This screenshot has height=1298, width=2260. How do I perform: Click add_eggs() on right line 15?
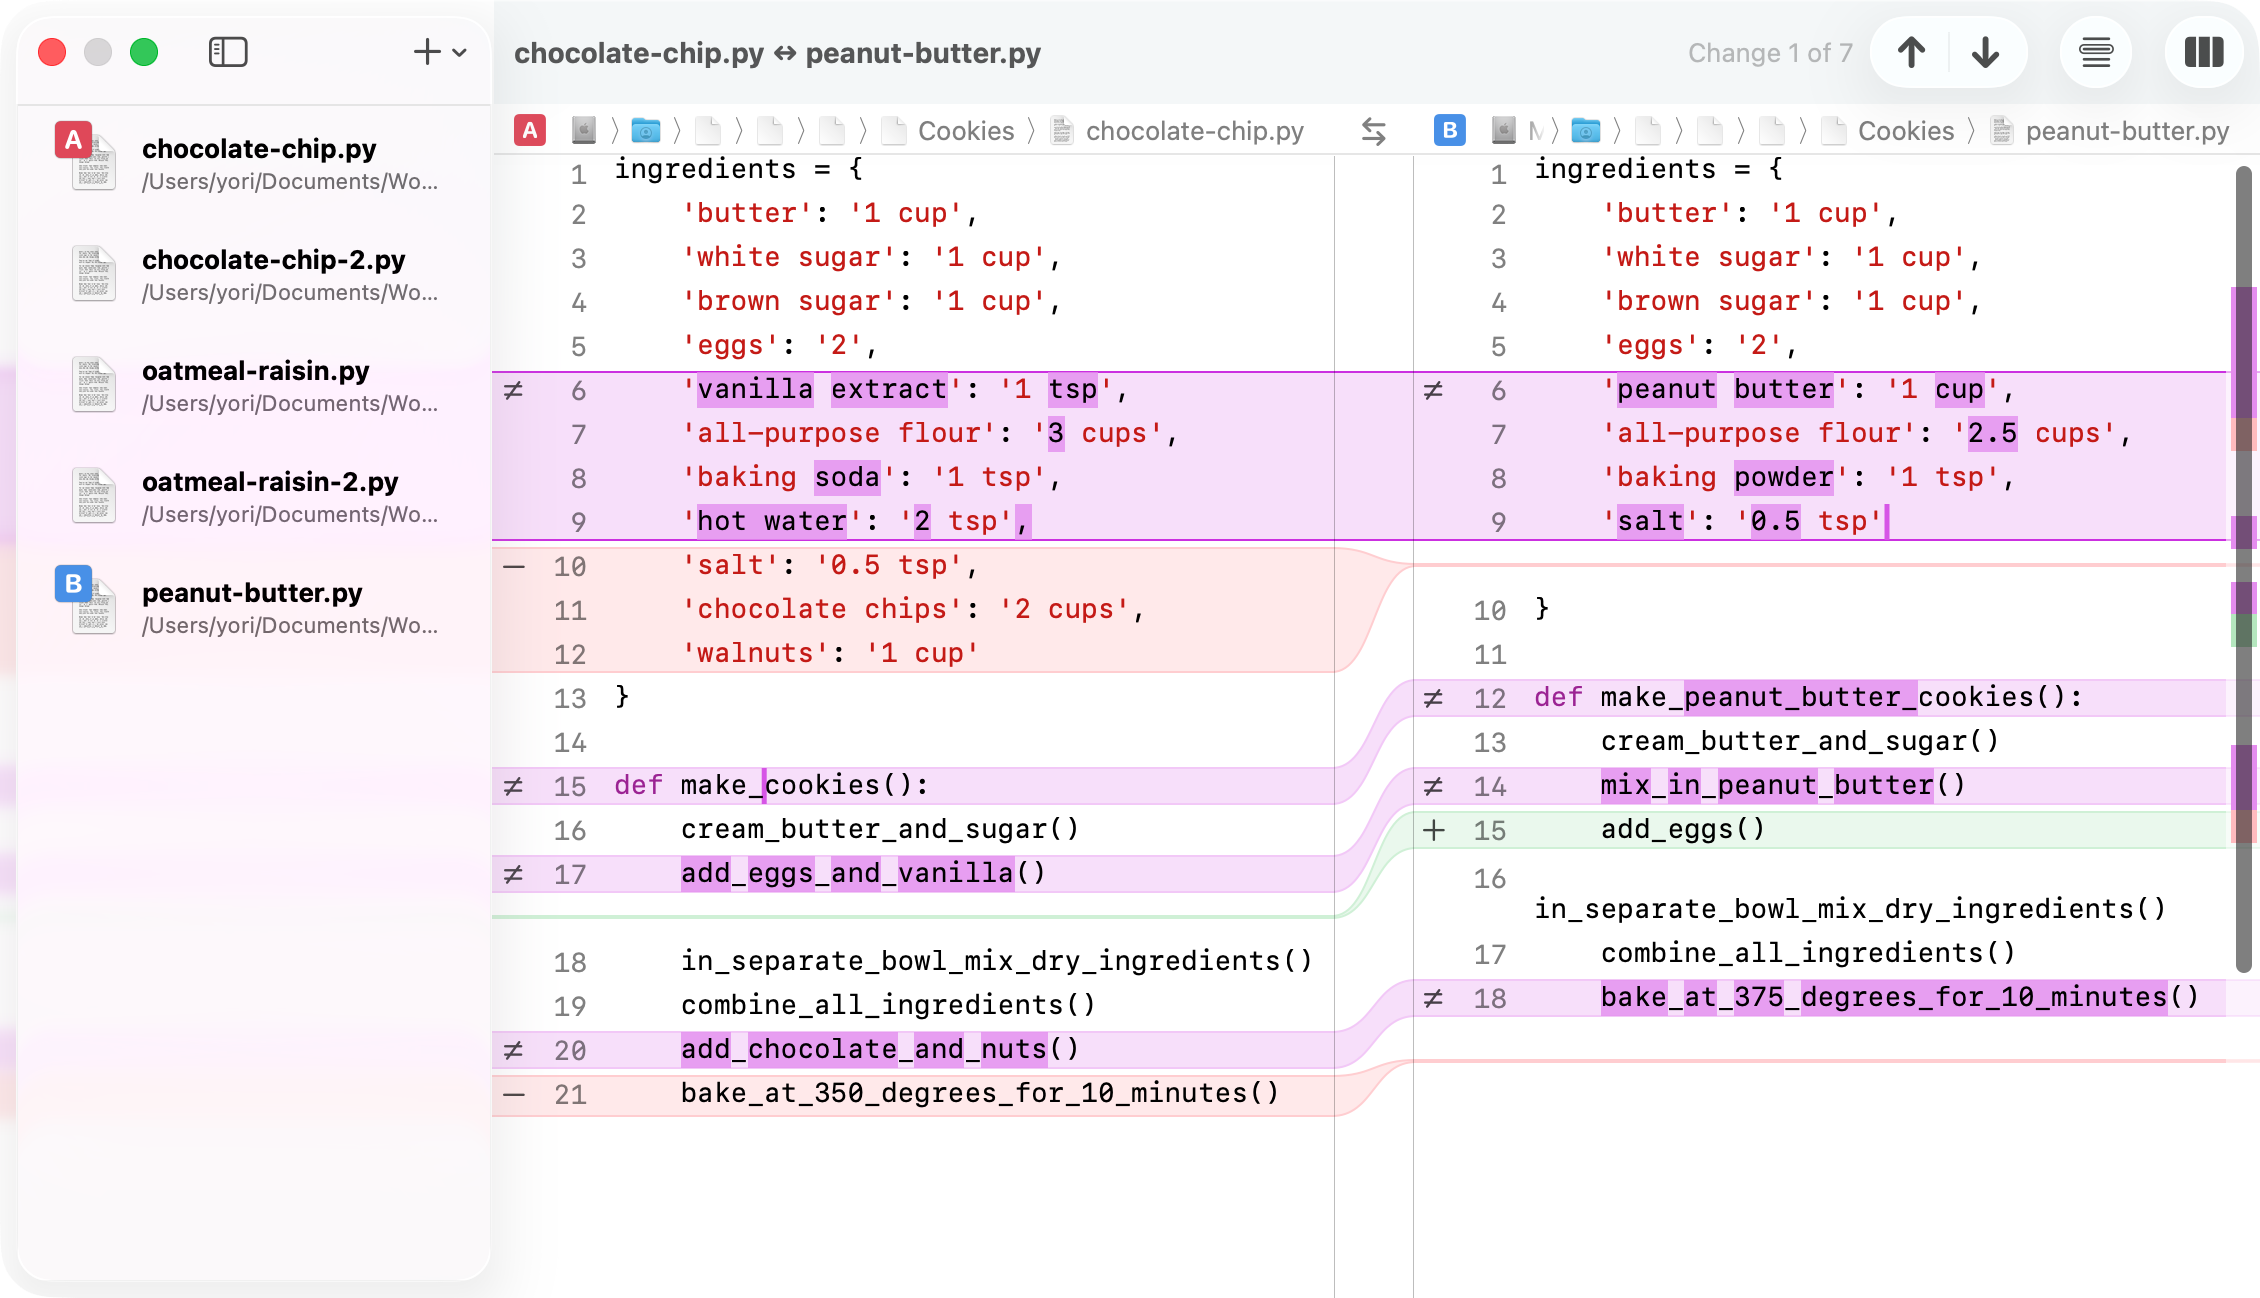(1683, 829)
